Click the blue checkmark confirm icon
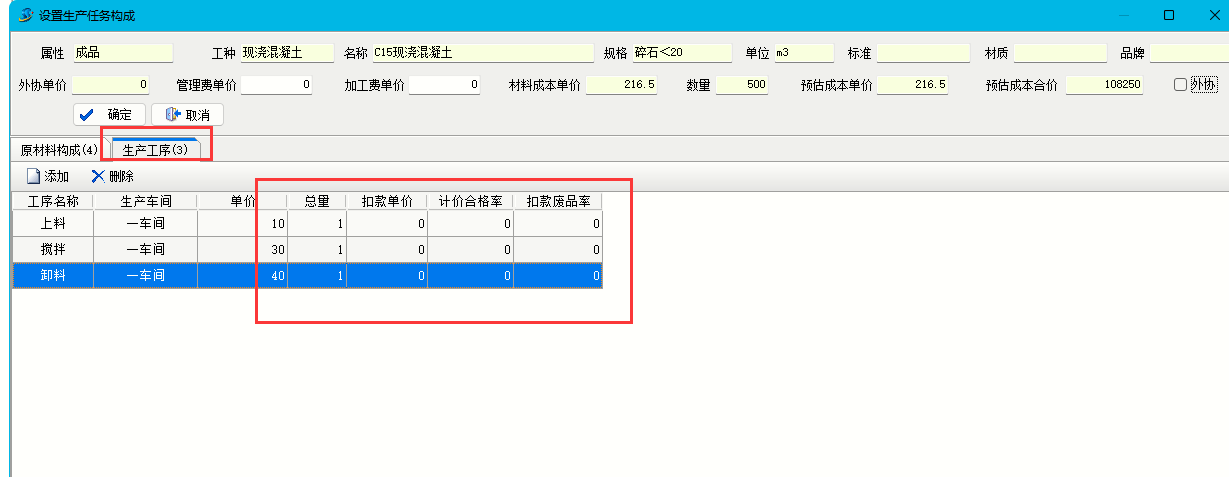This screenshot has width=1229, height=477. [88, 114]
